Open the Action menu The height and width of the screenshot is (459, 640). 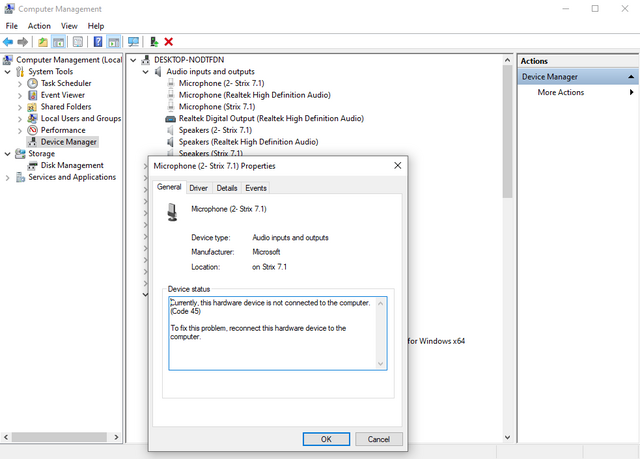coord(39,26)
